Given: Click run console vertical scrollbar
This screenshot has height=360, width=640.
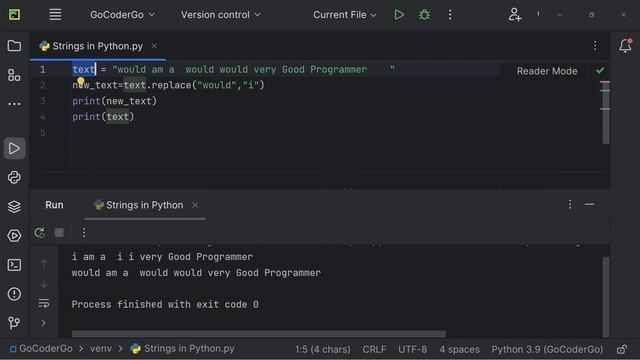Looking at the screenshot, I should [606, 297].
